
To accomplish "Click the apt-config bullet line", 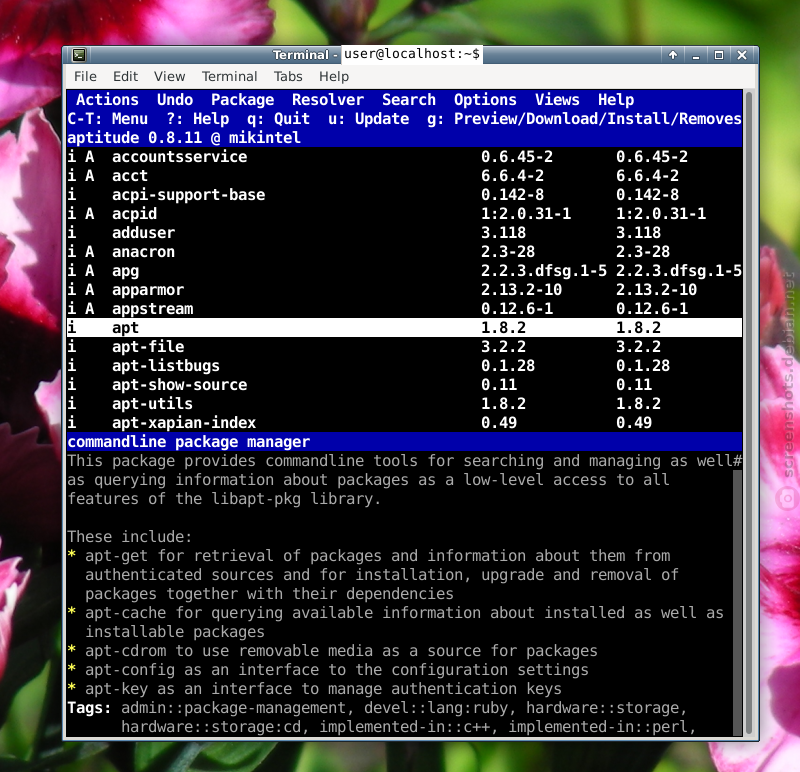I will pos(328,670).
